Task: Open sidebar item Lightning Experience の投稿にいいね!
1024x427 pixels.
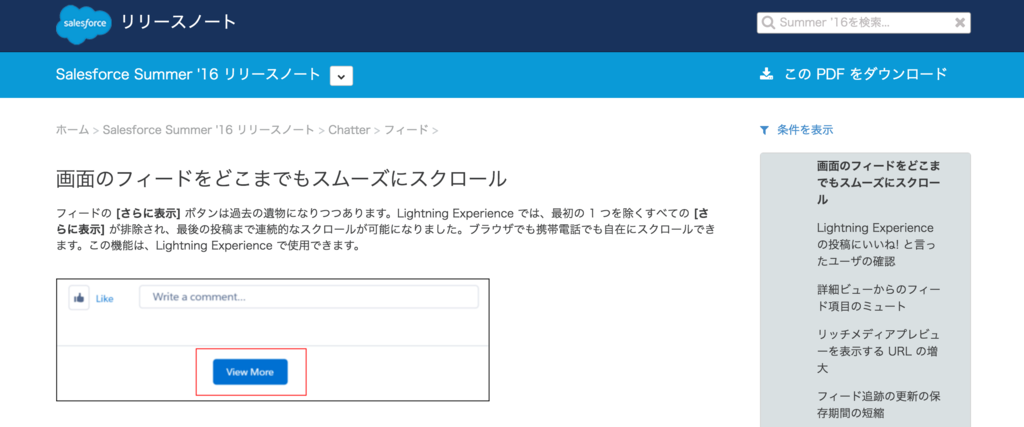Action: pyautogui.click(x=876, y=244)
